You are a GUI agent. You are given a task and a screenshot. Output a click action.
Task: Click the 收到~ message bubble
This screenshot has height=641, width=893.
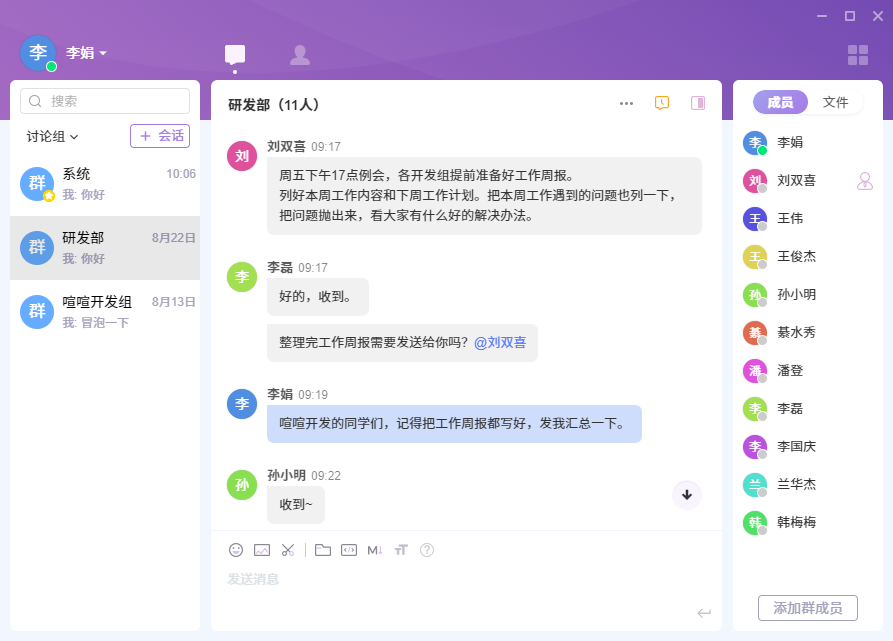[x=296, y=504]
